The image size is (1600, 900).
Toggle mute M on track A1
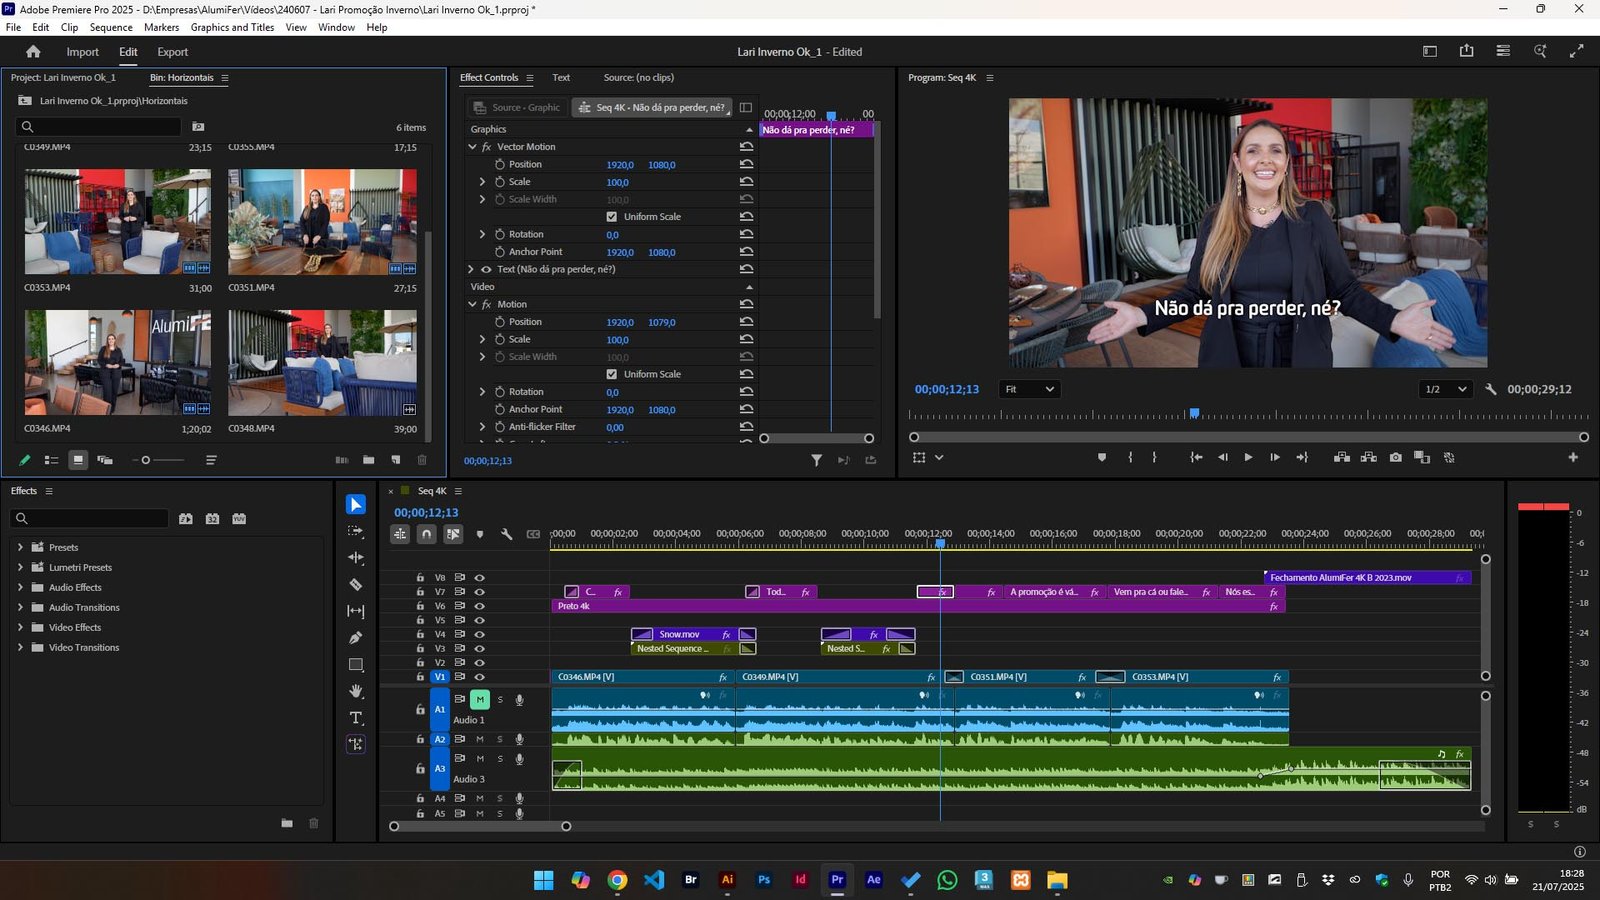click(x=480, y=700)
